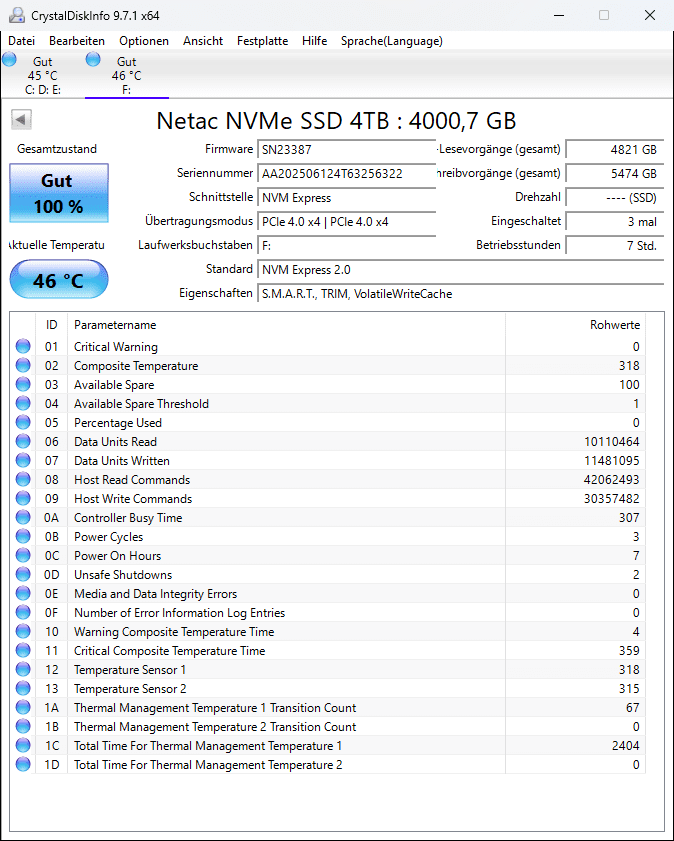This screenshot has height=841, width=674.
Task: Open the Datei menu
Action: [x=21, y=41]
